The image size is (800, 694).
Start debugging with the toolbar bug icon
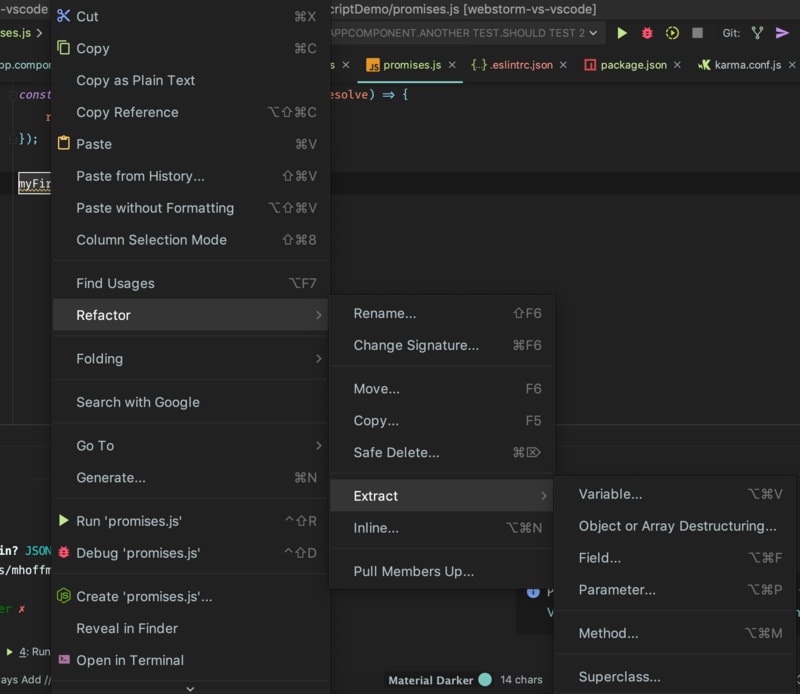coord(647,33)
